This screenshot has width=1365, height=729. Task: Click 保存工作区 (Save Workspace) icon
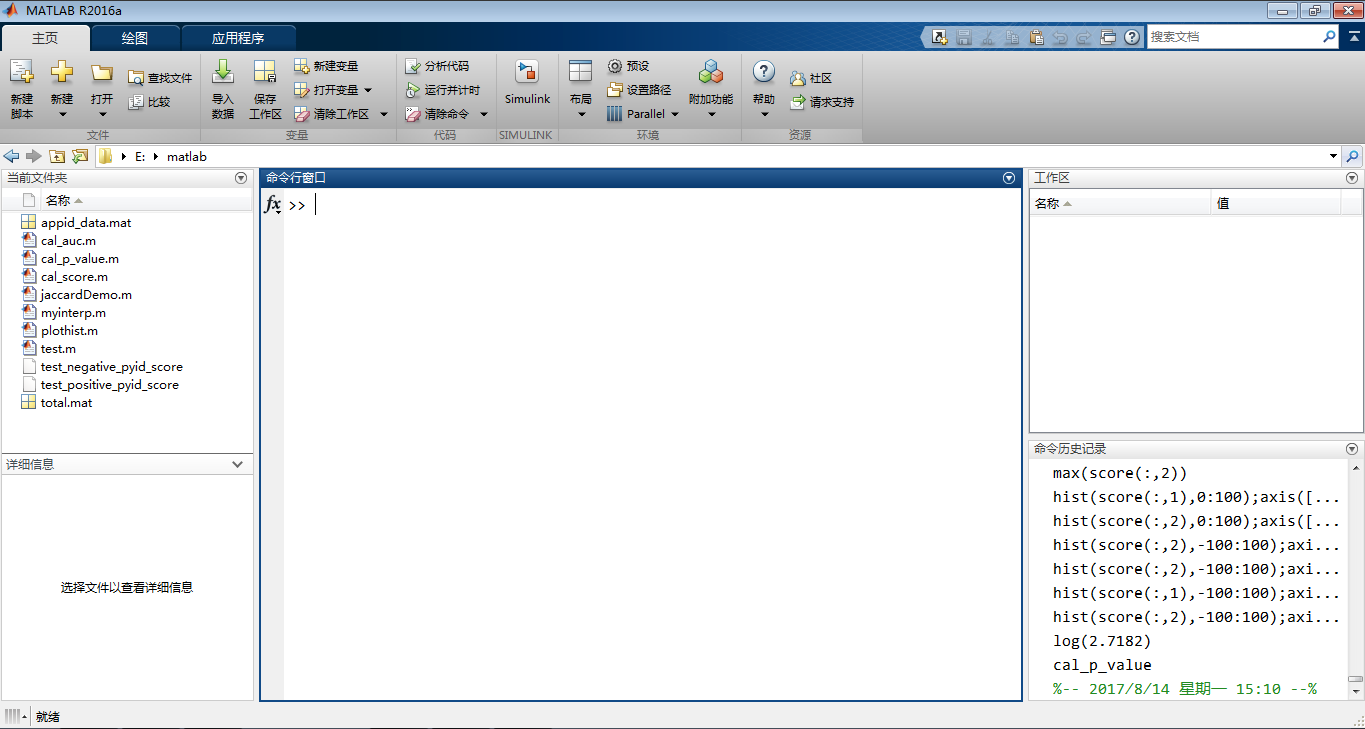coord(265,72)
